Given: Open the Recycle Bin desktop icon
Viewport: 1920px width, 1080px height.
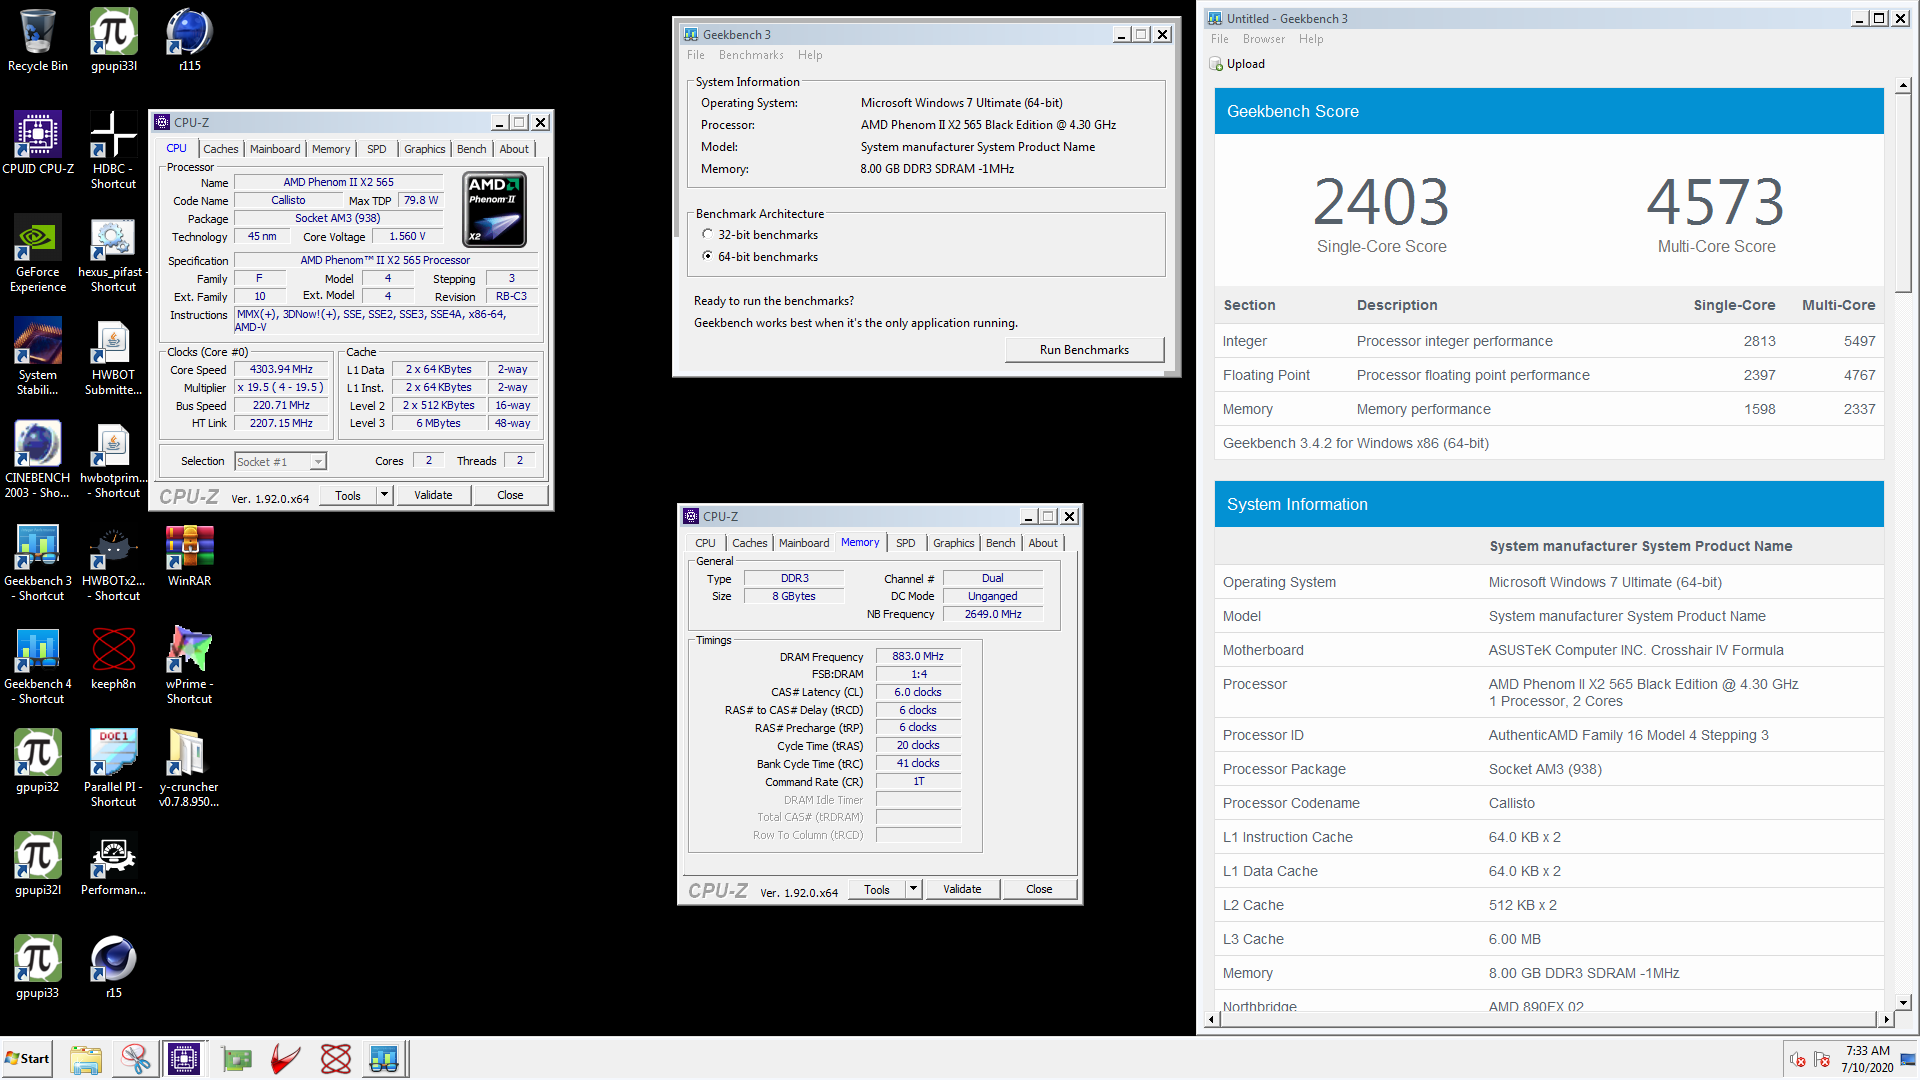Looking at the screenshot, I should [x=38, y=40].
